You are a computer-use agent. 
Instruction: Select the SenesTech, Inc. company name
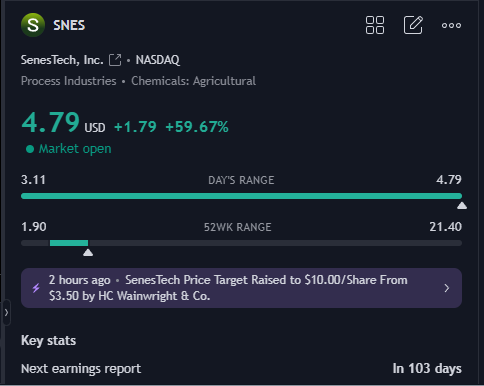pos(62,60)
